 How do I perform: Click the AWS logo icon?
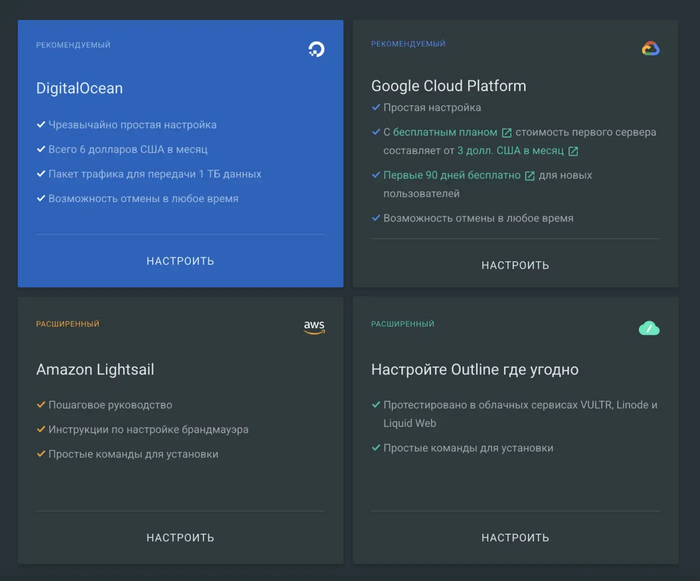tap(314, 328)
